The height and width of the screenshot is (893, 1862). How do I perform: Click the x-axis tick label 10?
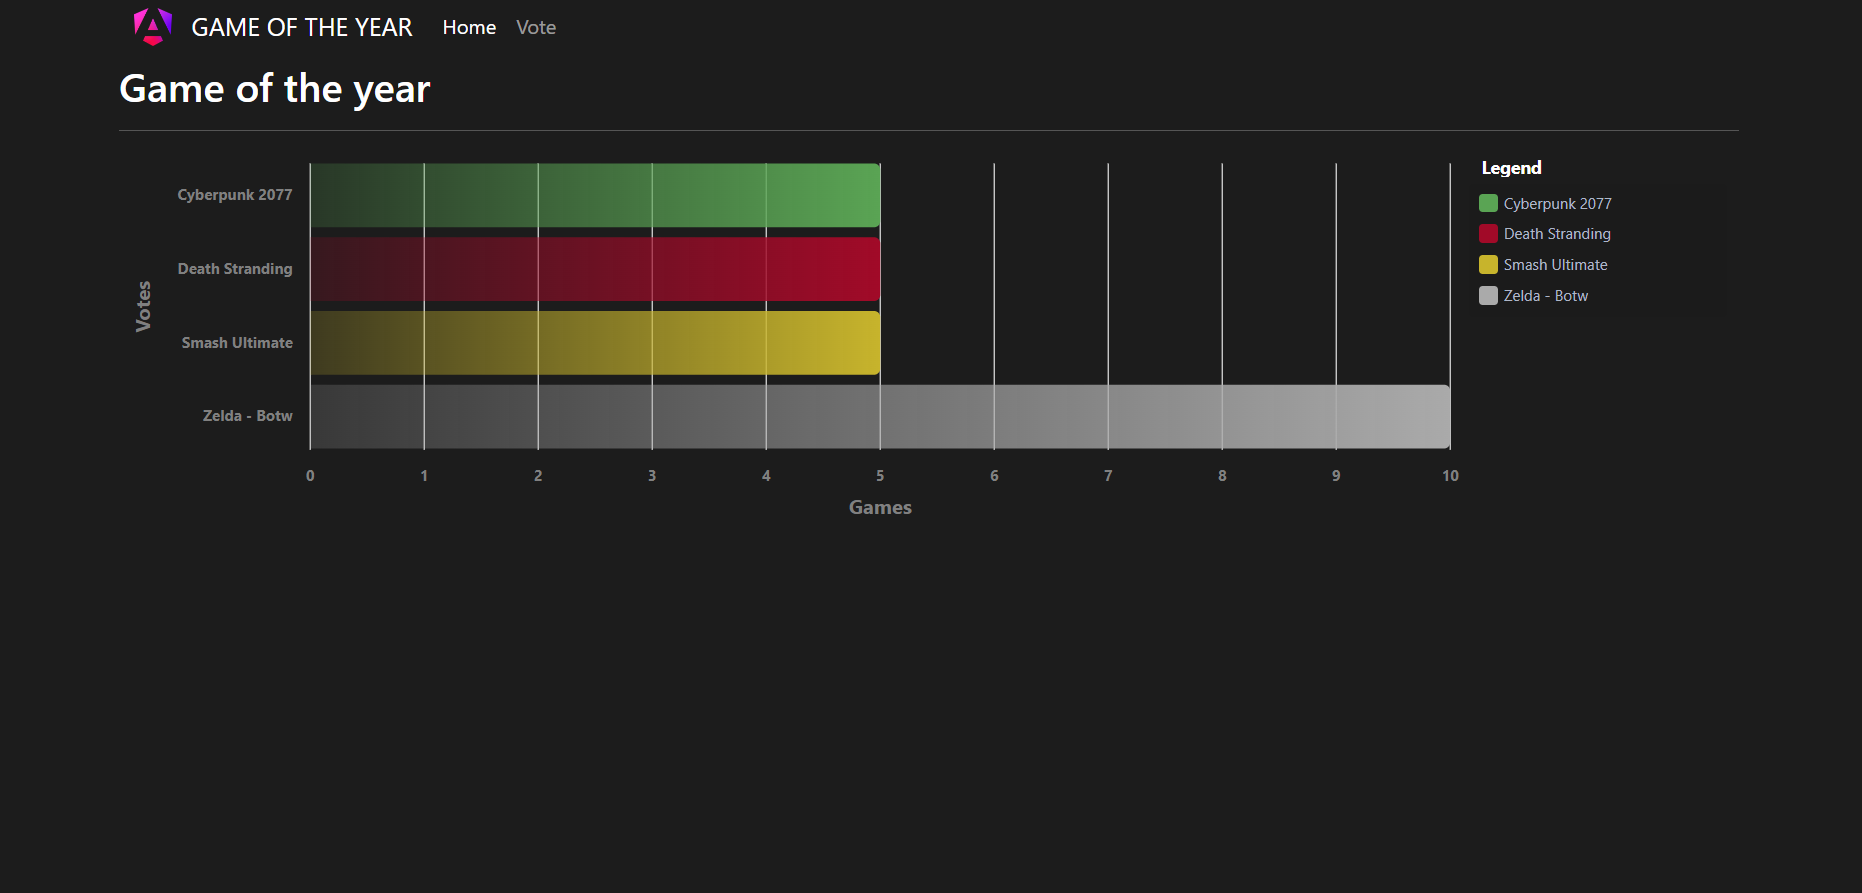click(x=1450, y=476)
